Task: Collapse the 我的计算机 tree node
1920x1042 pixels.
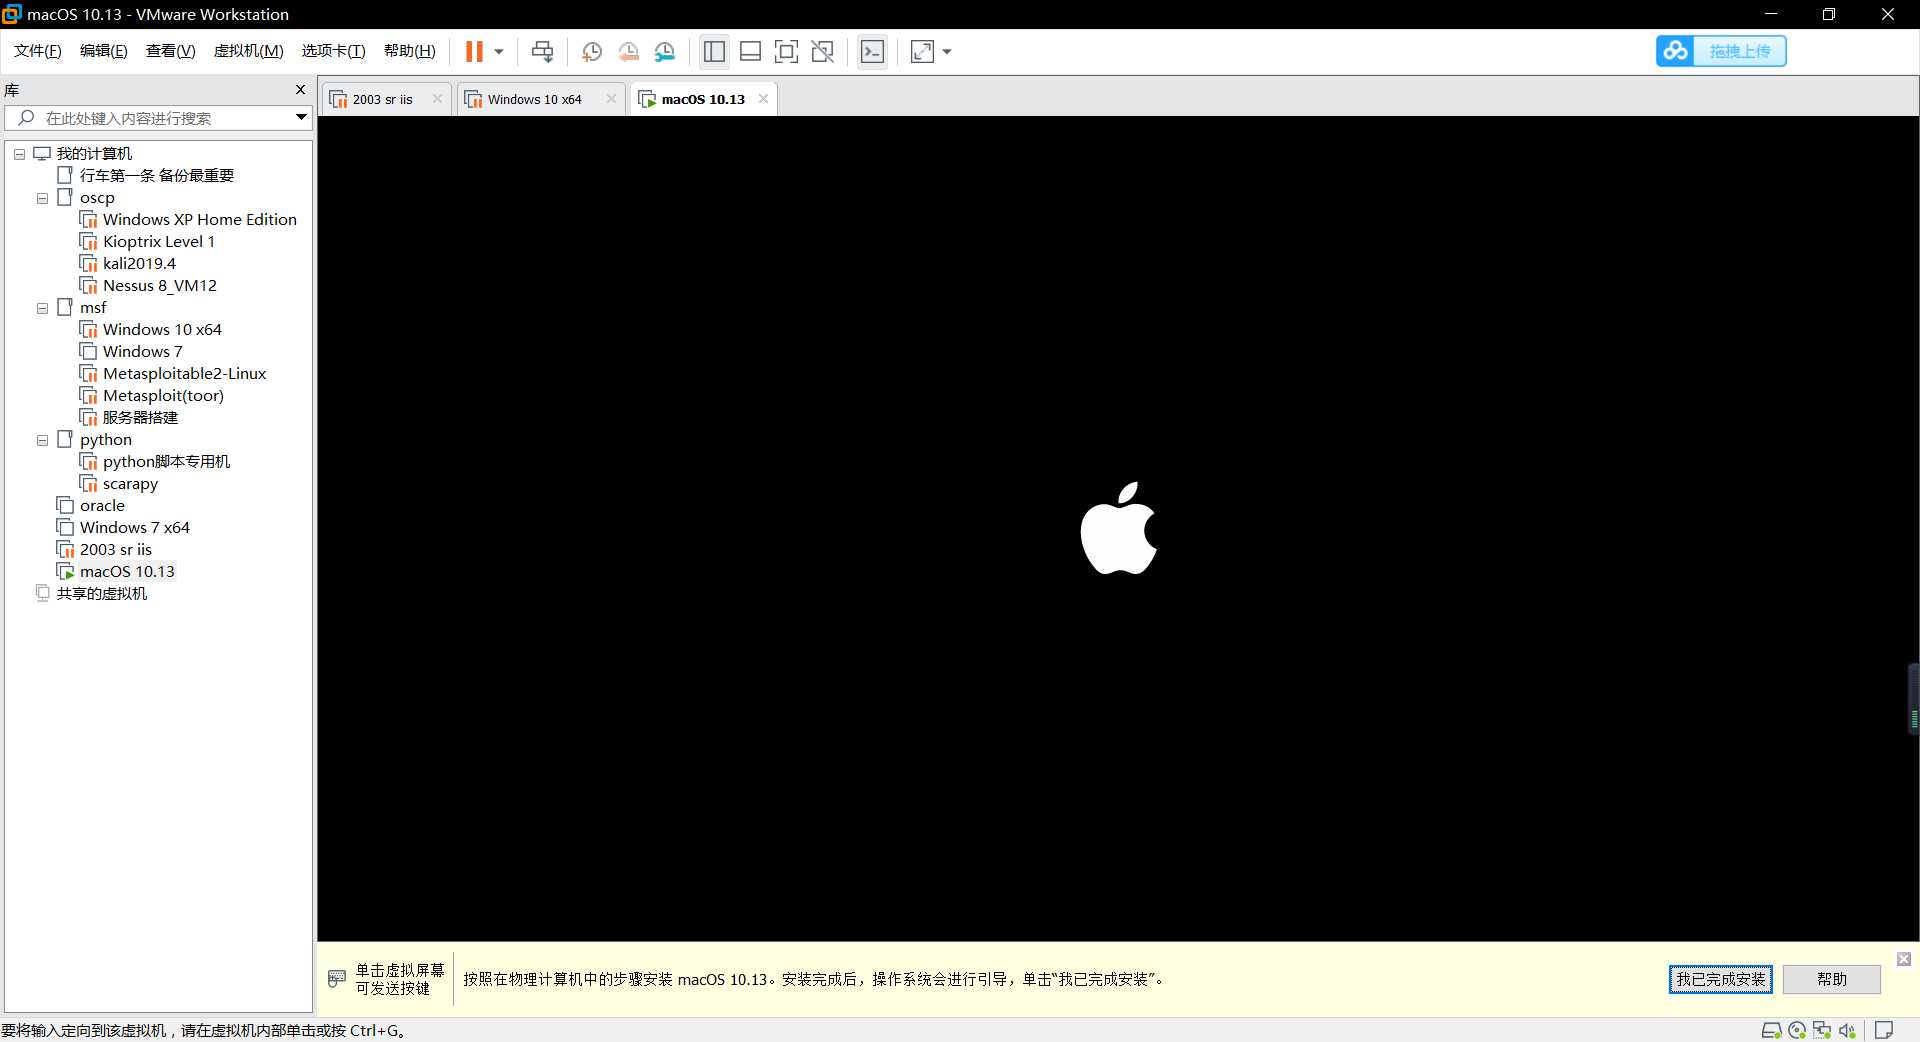Action: click(19, 154)
